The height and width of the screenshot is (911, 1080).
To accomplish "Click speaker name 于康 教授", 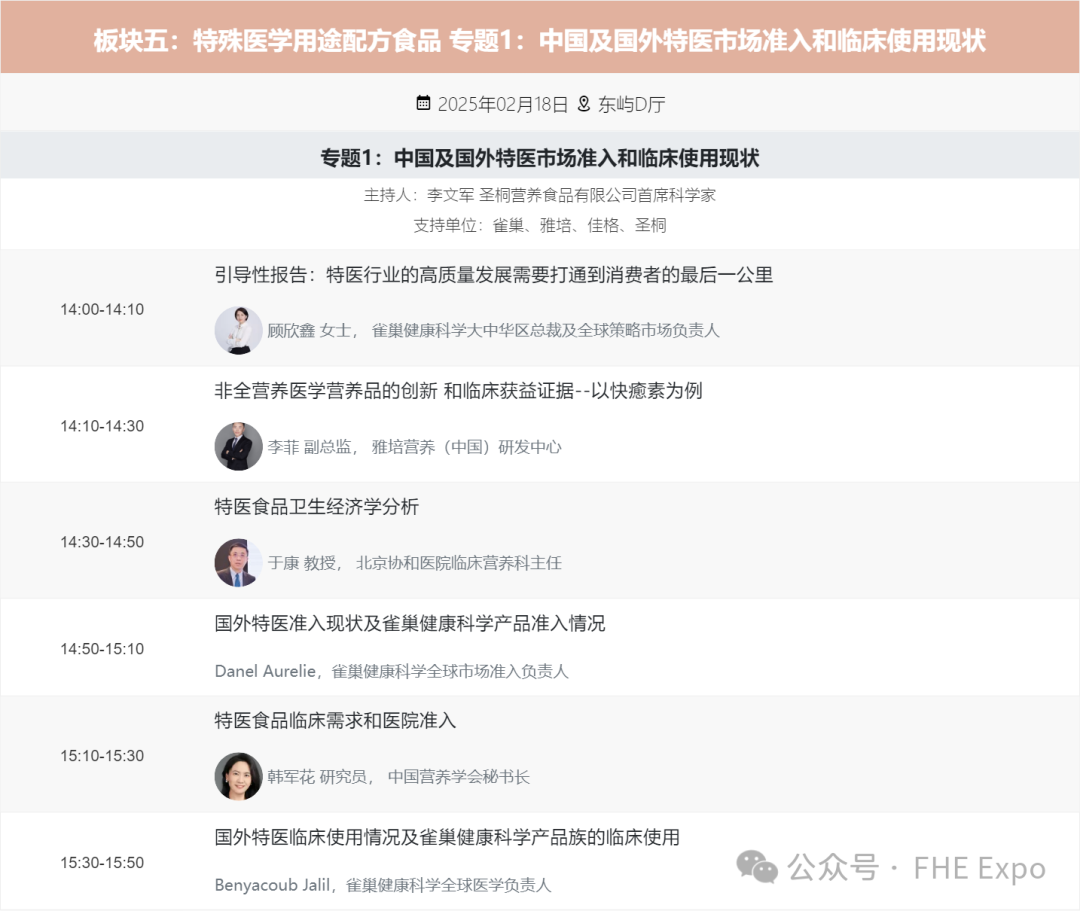I will [x=303, y=563].
